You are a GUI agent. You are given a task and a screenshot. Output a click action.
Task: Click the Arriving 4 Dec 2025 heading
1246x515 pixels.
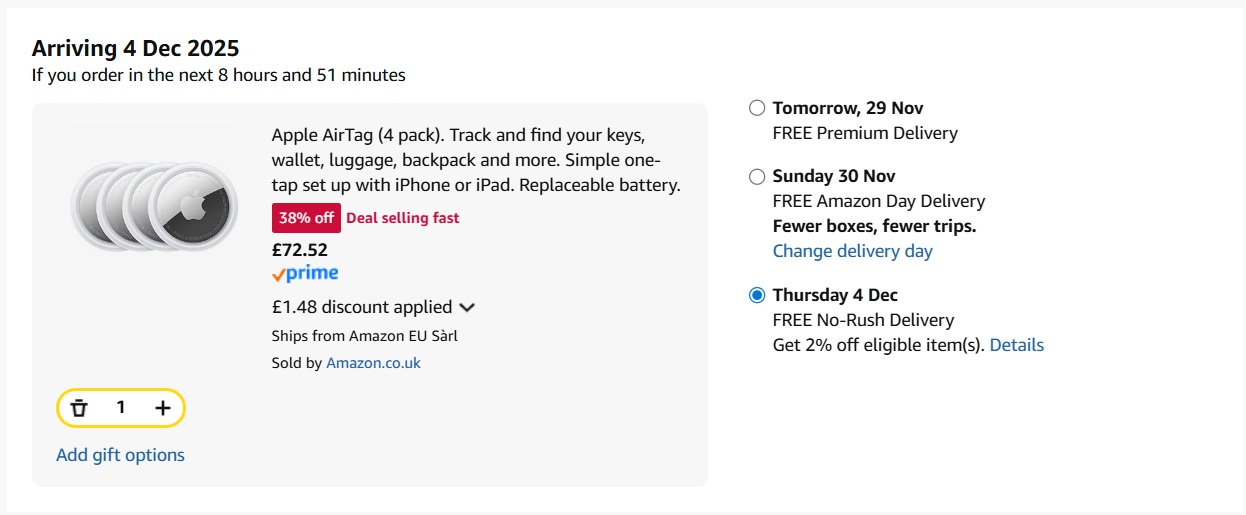click(135, 48)
